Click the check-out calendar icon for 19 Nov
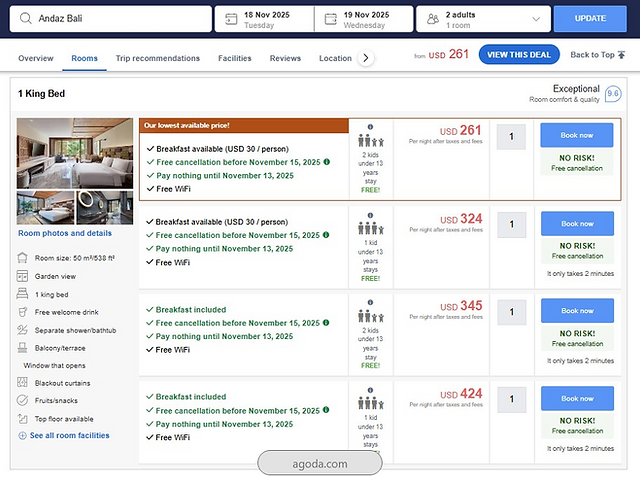 [331, 19]
